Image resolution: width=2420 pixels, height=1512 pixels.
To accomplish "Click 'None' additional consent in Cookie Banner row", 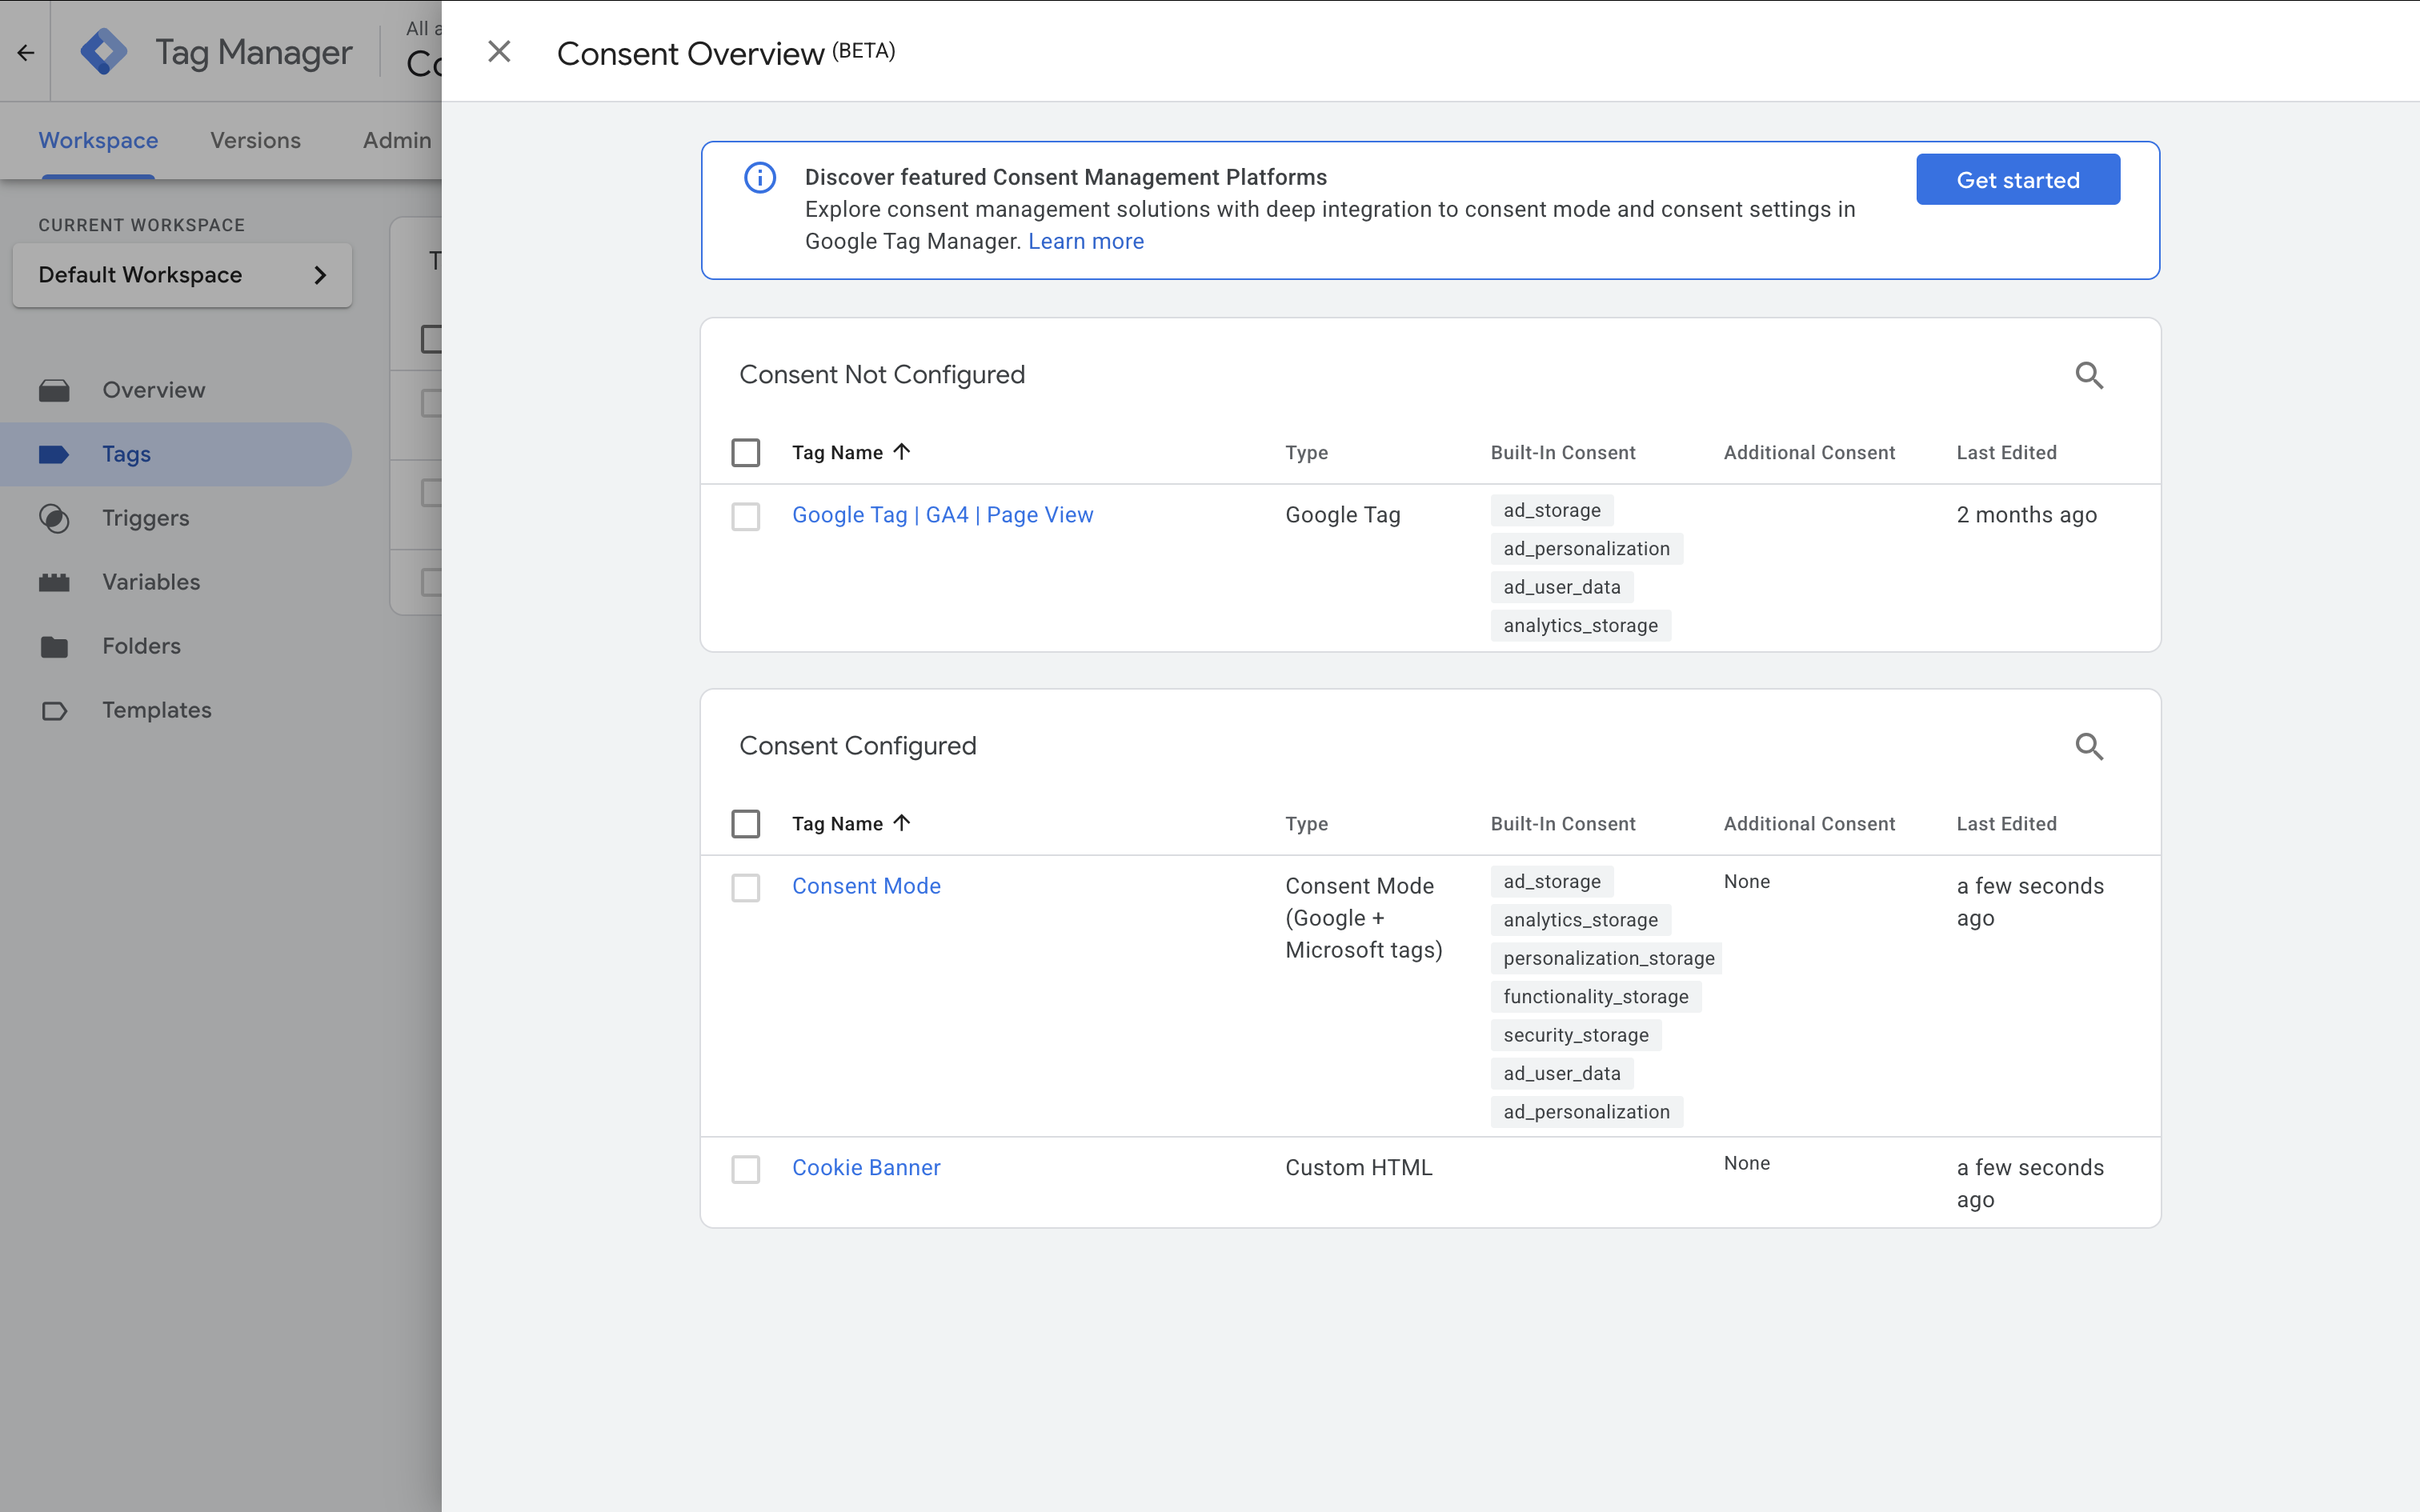I will point(1747,1163).
